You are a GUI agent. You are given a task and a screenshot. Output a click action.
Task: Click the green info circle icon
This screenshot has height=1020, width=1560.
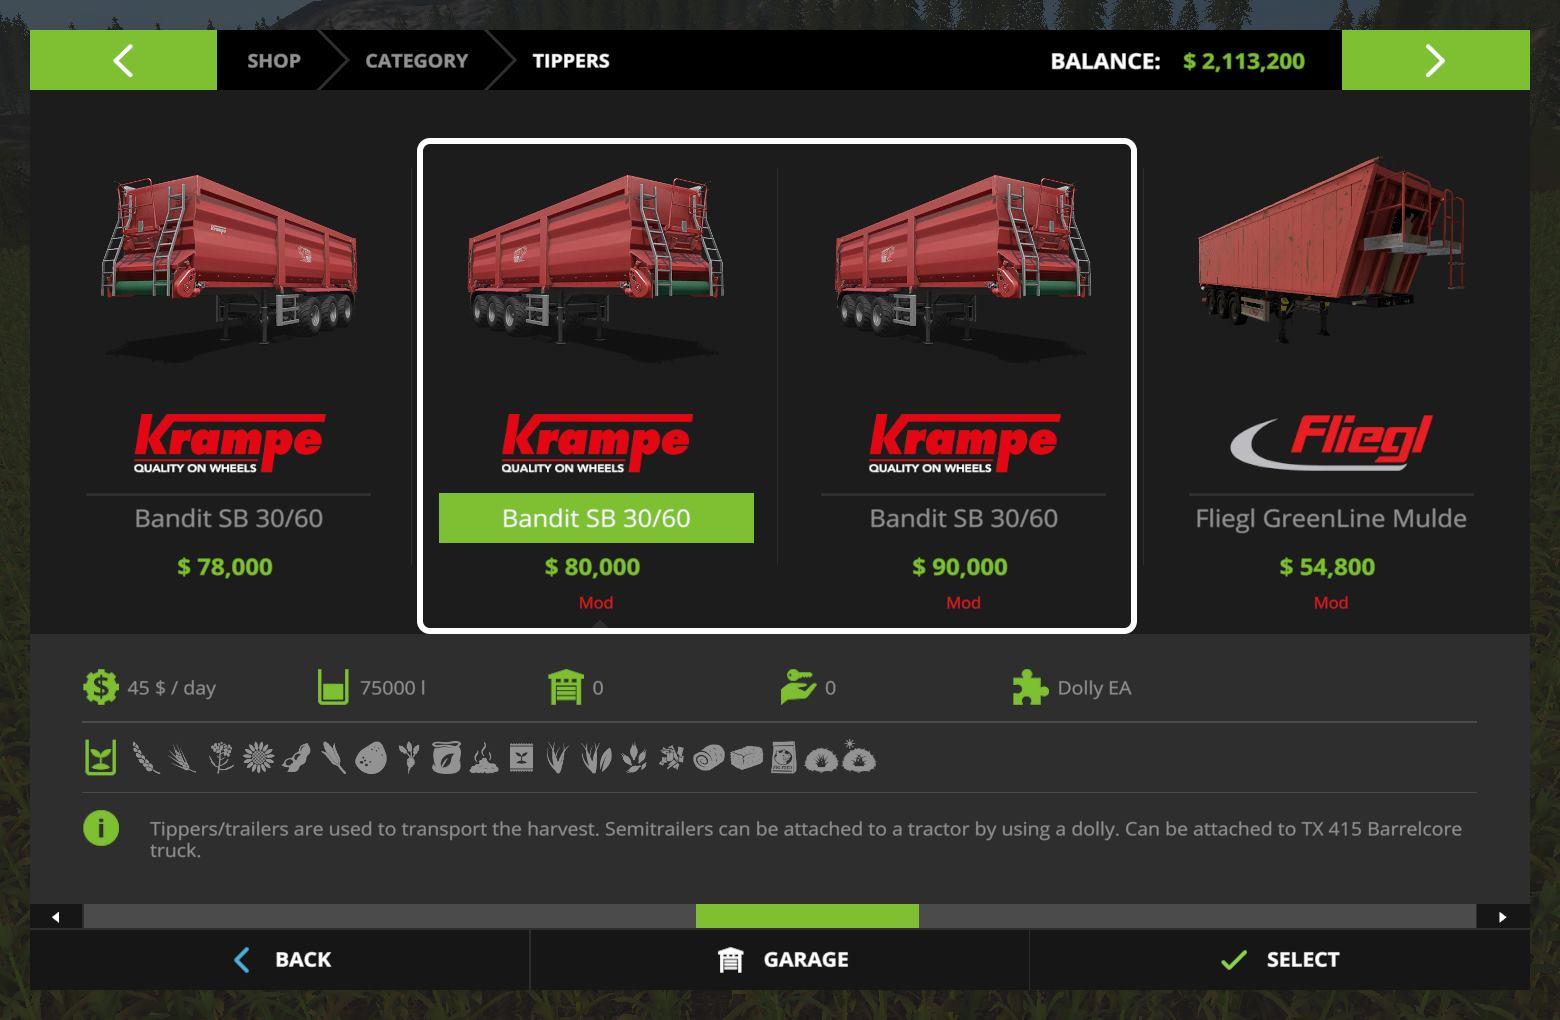[x=101, y=828]
